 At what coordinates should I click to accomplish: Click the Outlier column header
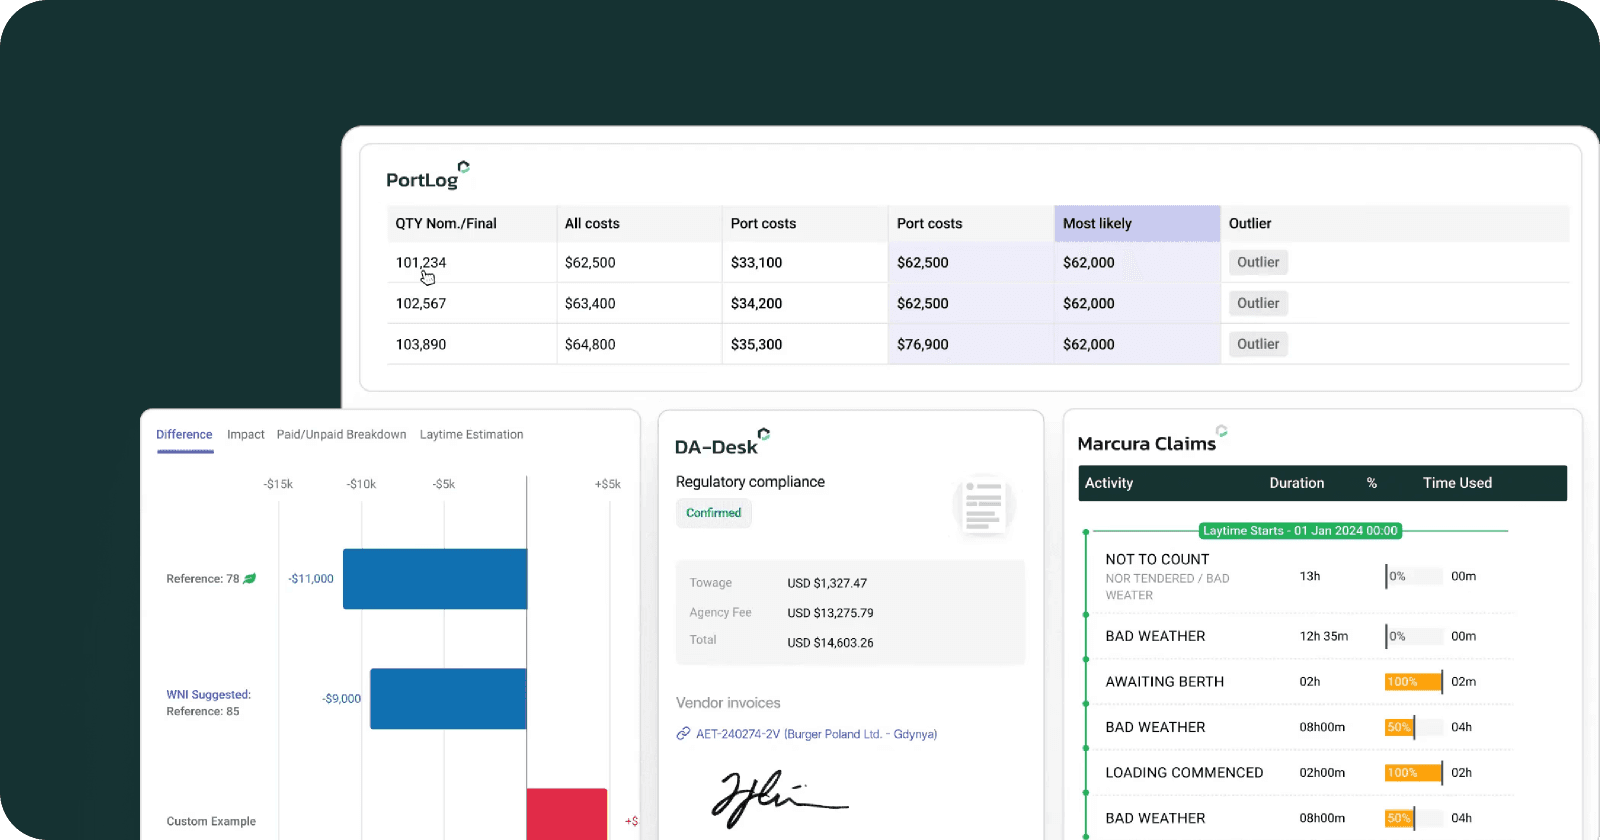coord(1395,224)
